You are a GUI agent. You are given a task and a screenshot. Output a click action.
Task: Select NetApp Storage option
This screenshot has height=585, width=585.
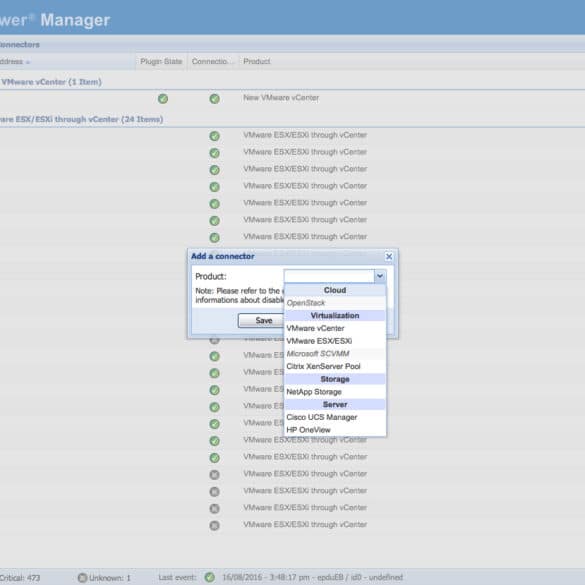pyautogui.click(x=335, y=392)
